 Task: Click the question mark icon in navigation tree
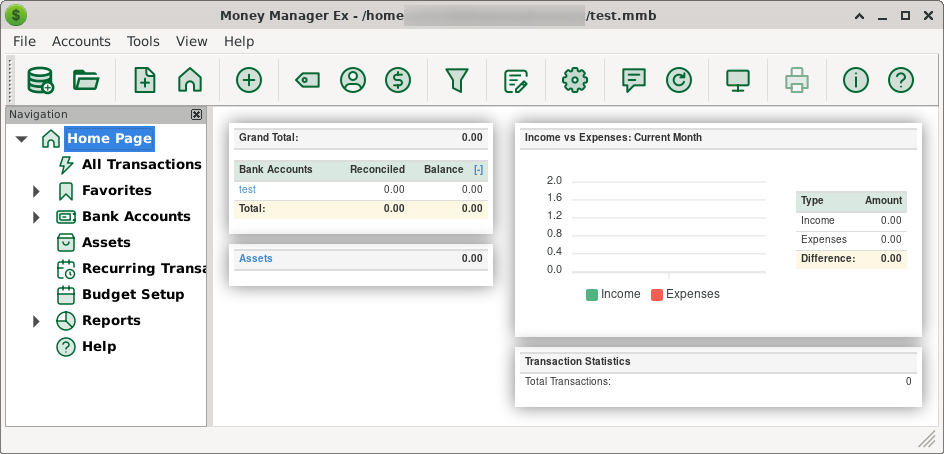click(66, 347)
